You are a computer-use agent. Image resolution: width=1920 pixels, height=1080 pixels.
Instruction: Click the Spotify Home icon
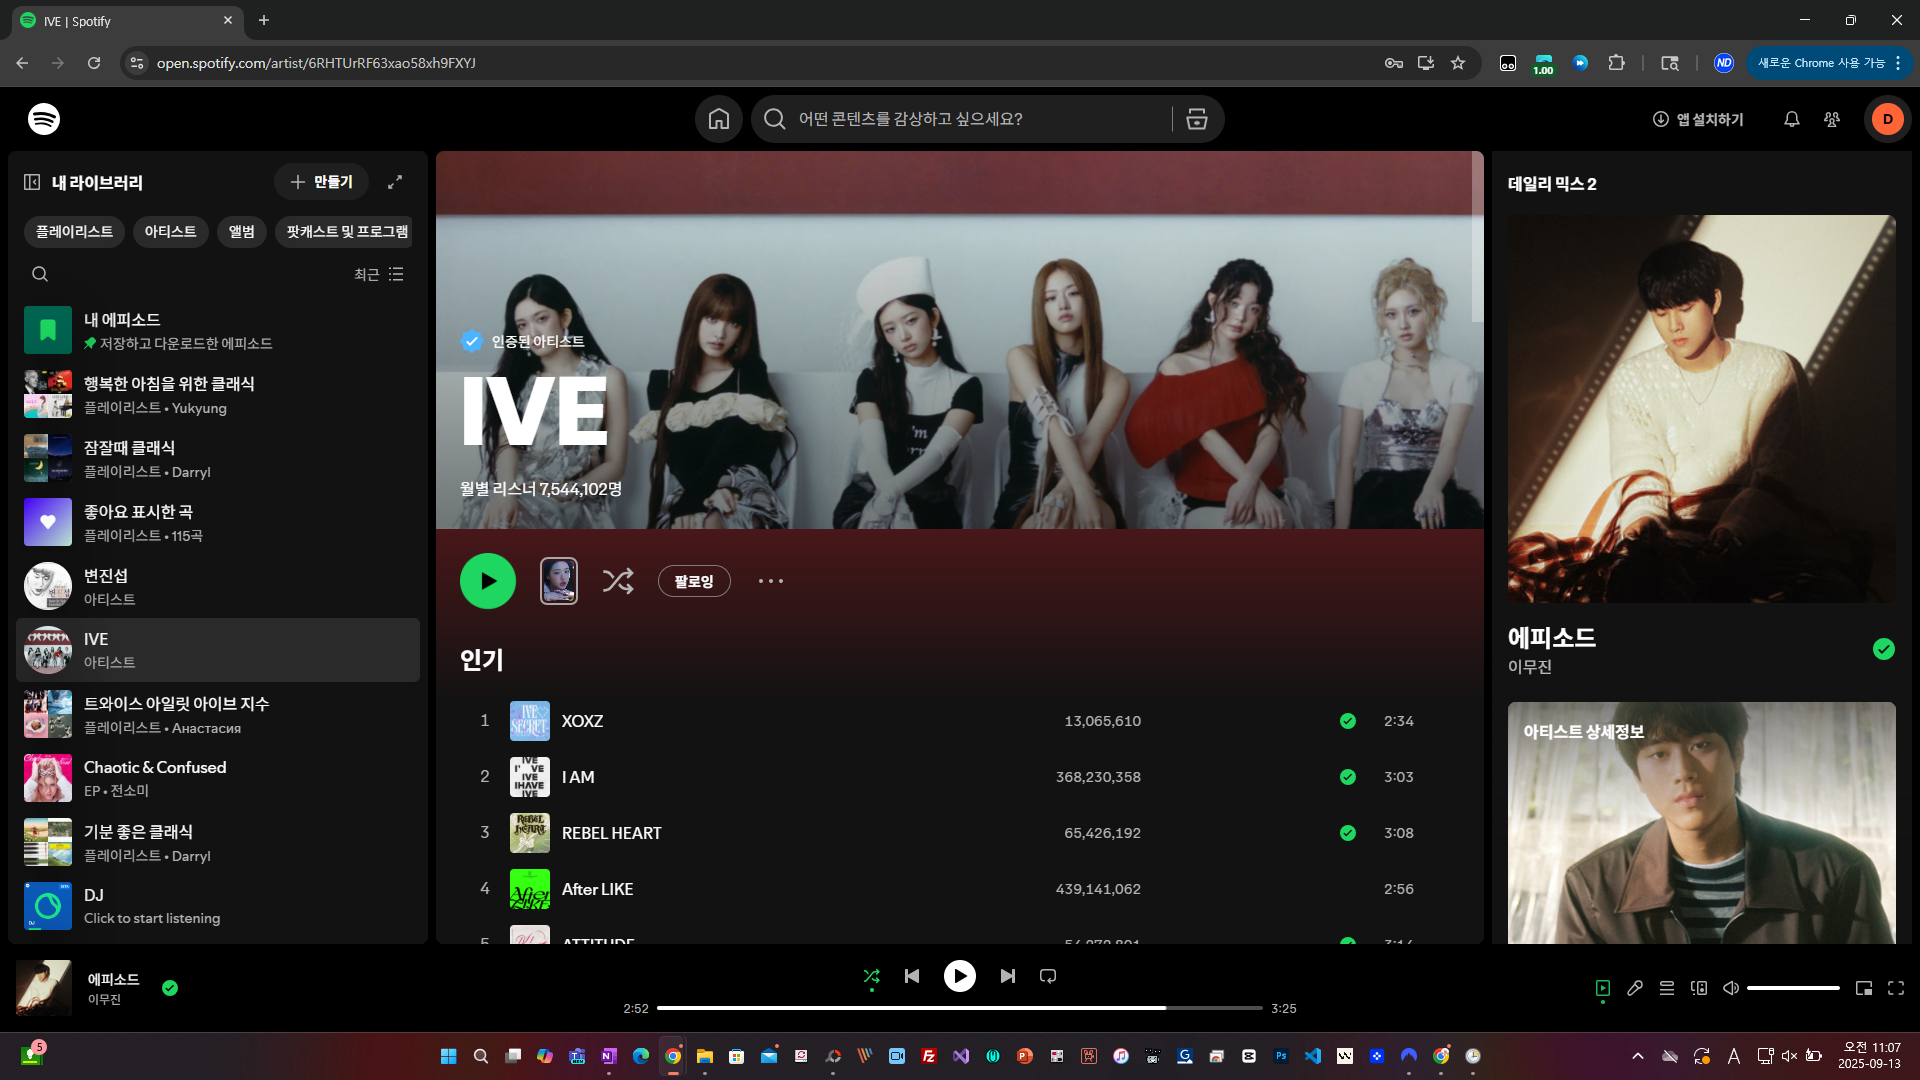click(718, 119)
